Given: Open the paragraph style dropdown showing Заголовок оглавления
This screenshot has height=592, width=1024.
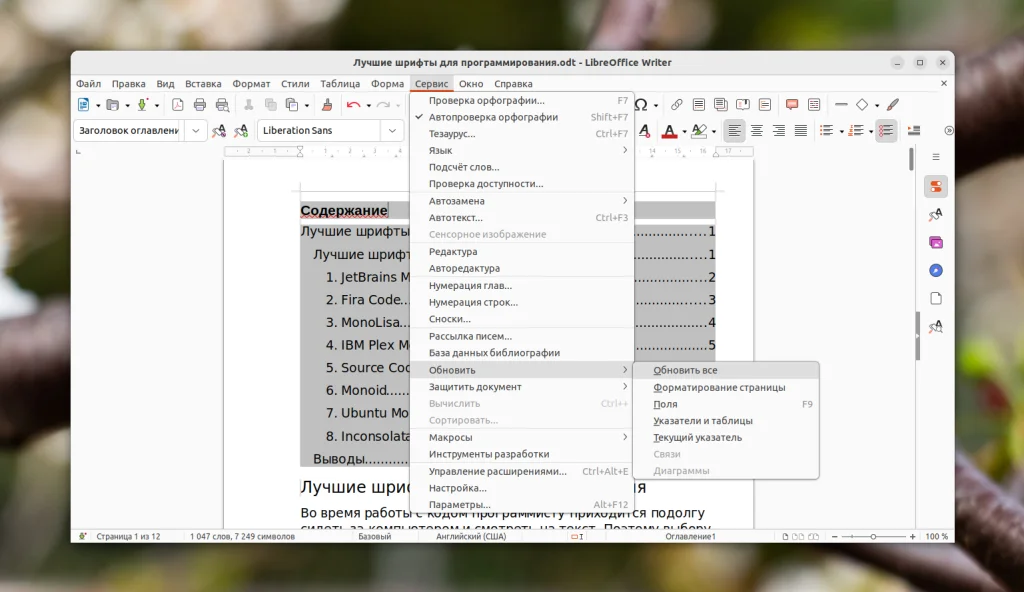Looking at the screenshot, I should point(196,130).
